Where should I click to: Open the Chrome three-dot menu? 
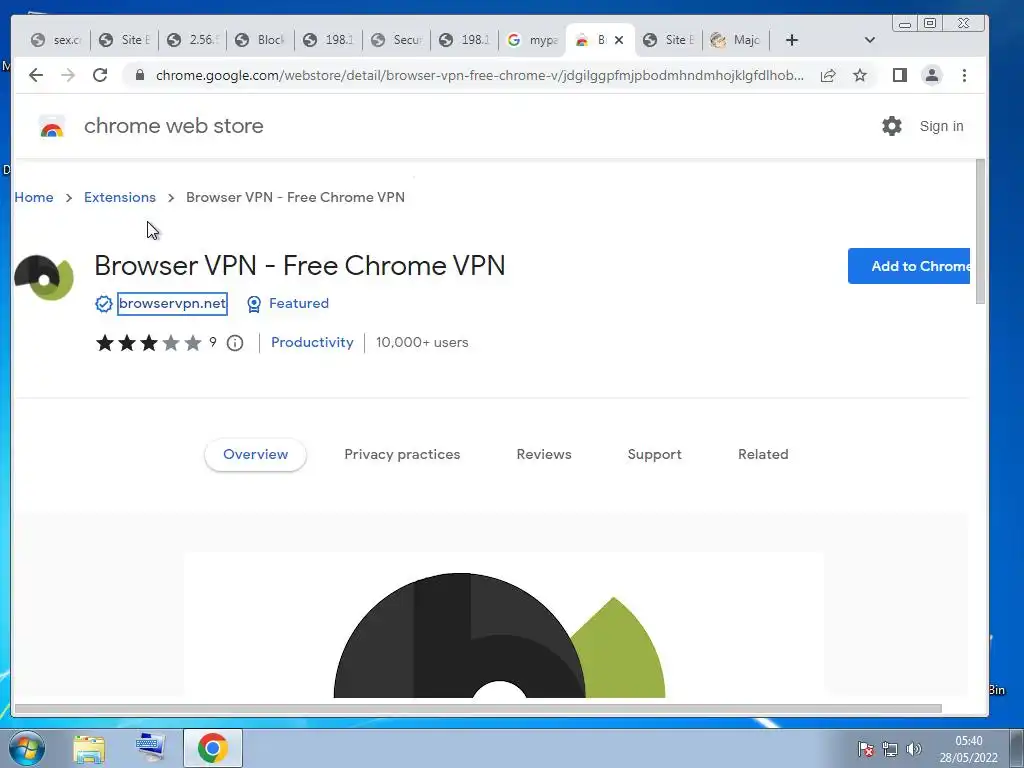click(965, 75)
